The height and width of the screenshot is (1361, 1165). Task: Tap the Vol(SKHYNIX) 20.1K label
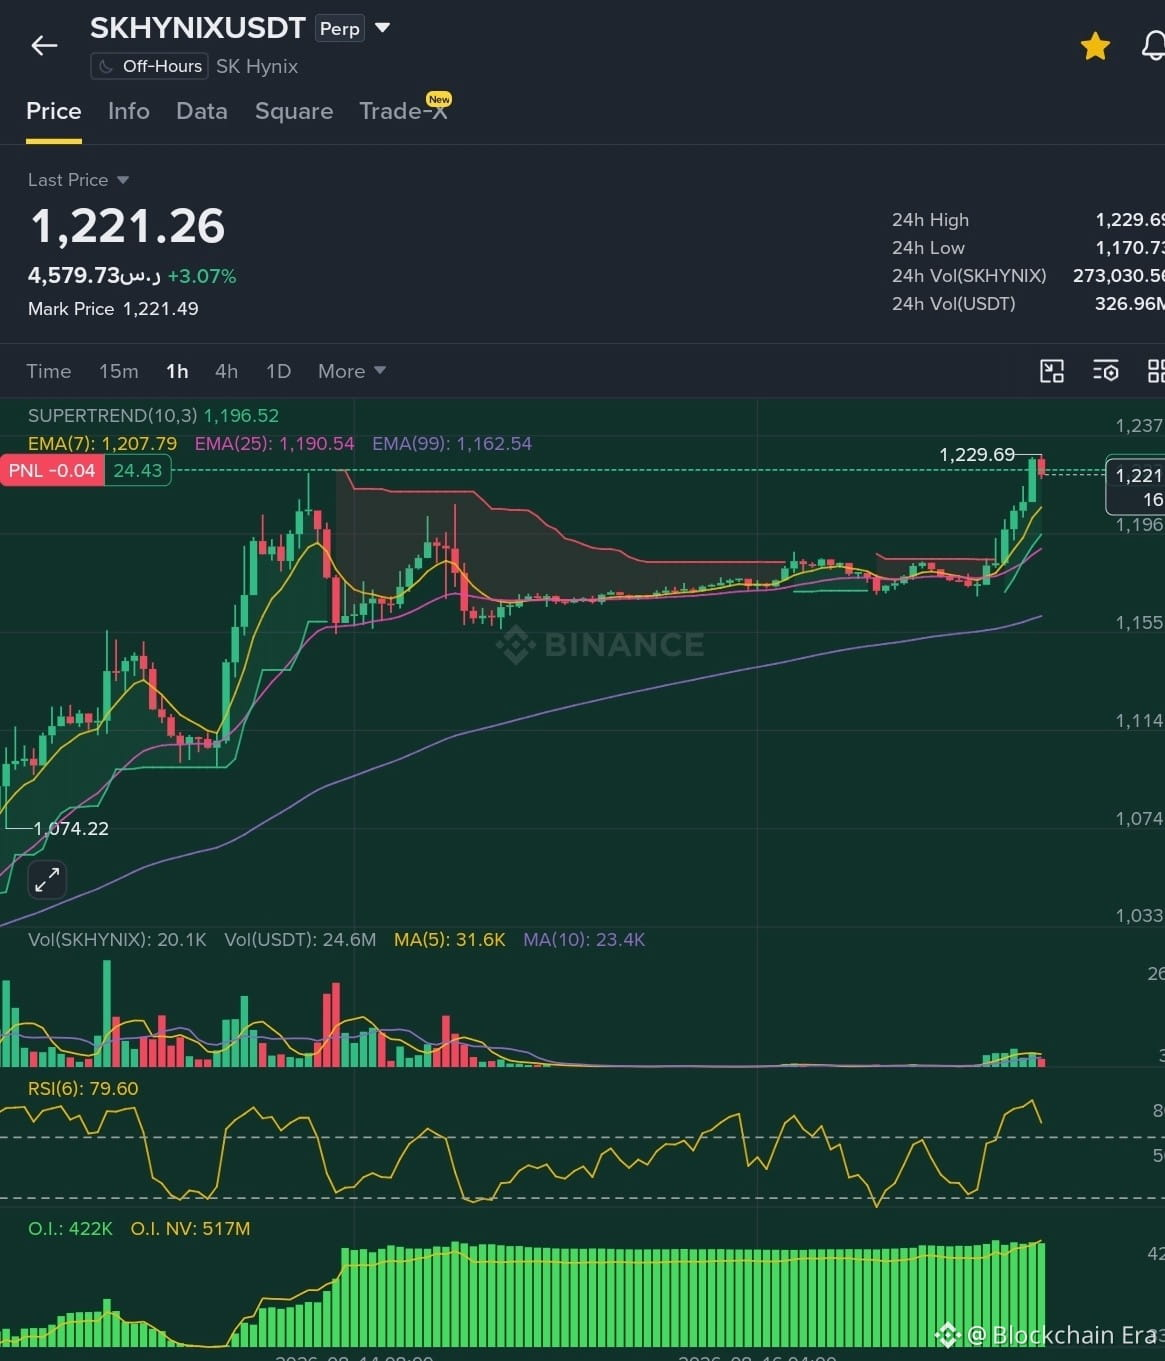pyautogui.click(x=117, y=940)
